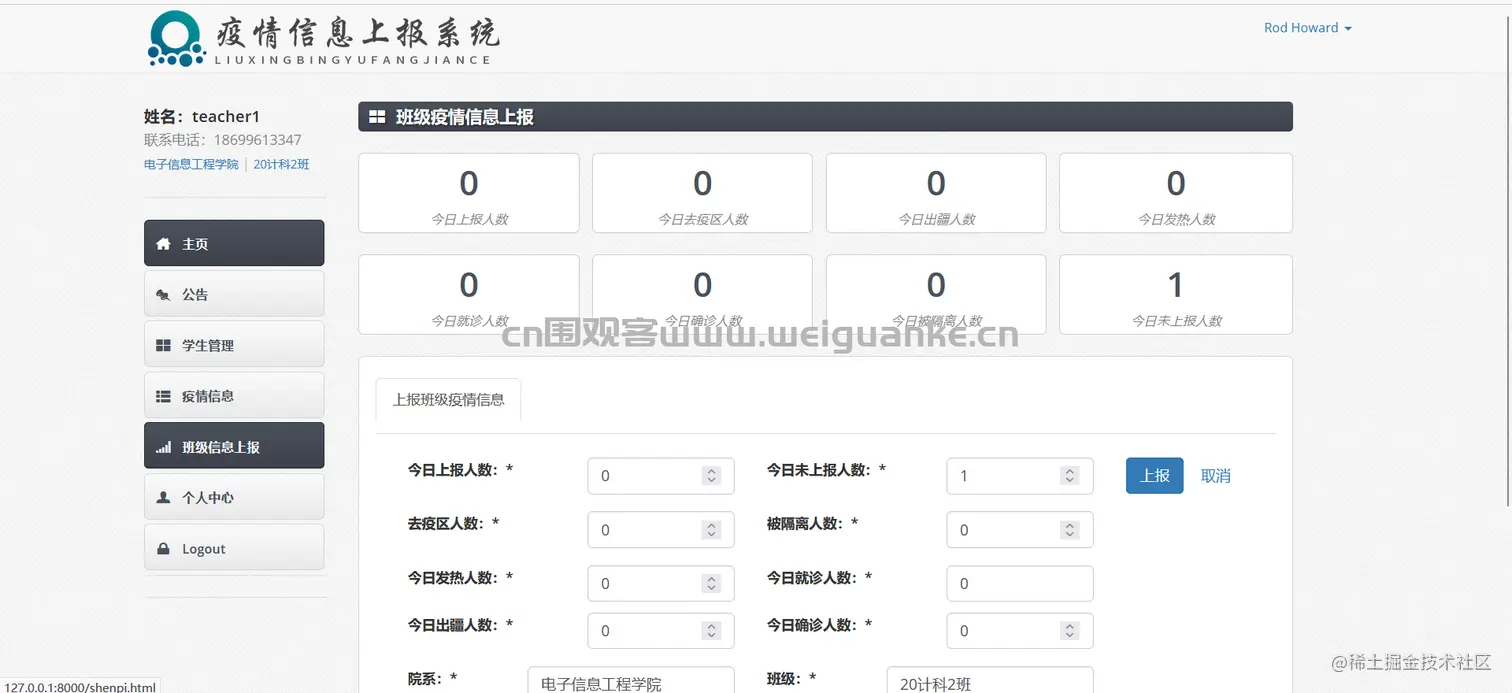Image resolution: width=1512 pixels, height=693 pixels.
Task: Click the lock icon beside Logout
Action: point(163,549)
